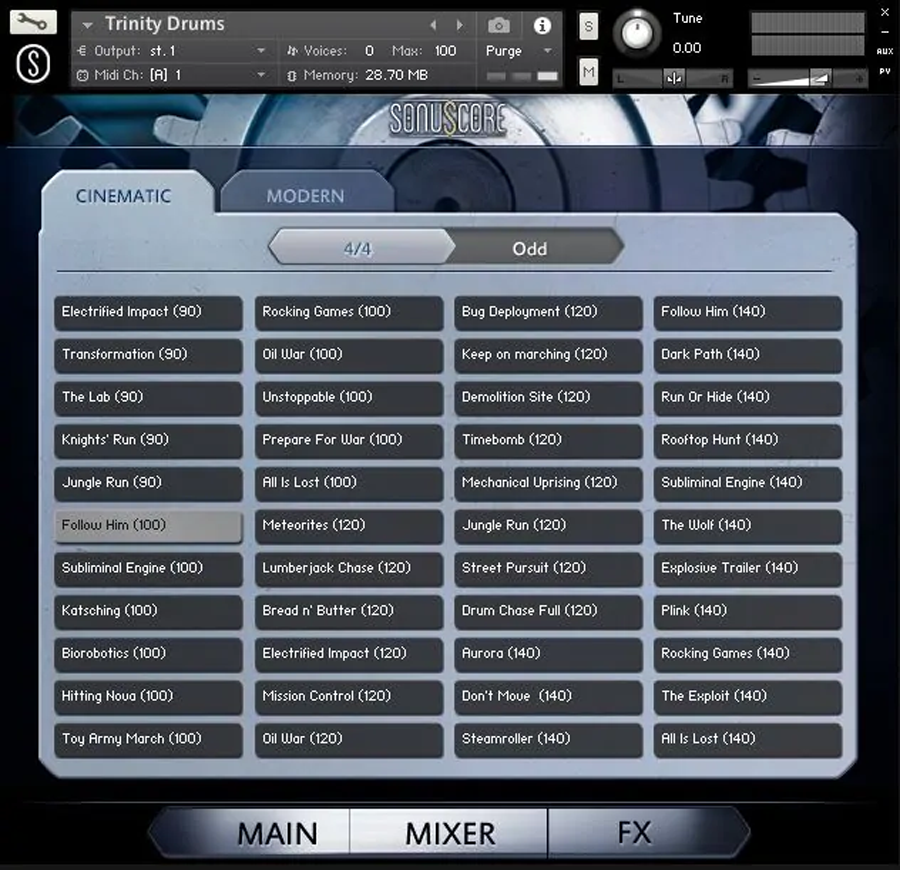
Task: Solo the Trinity Drums instrument
Action: [588, 26]
